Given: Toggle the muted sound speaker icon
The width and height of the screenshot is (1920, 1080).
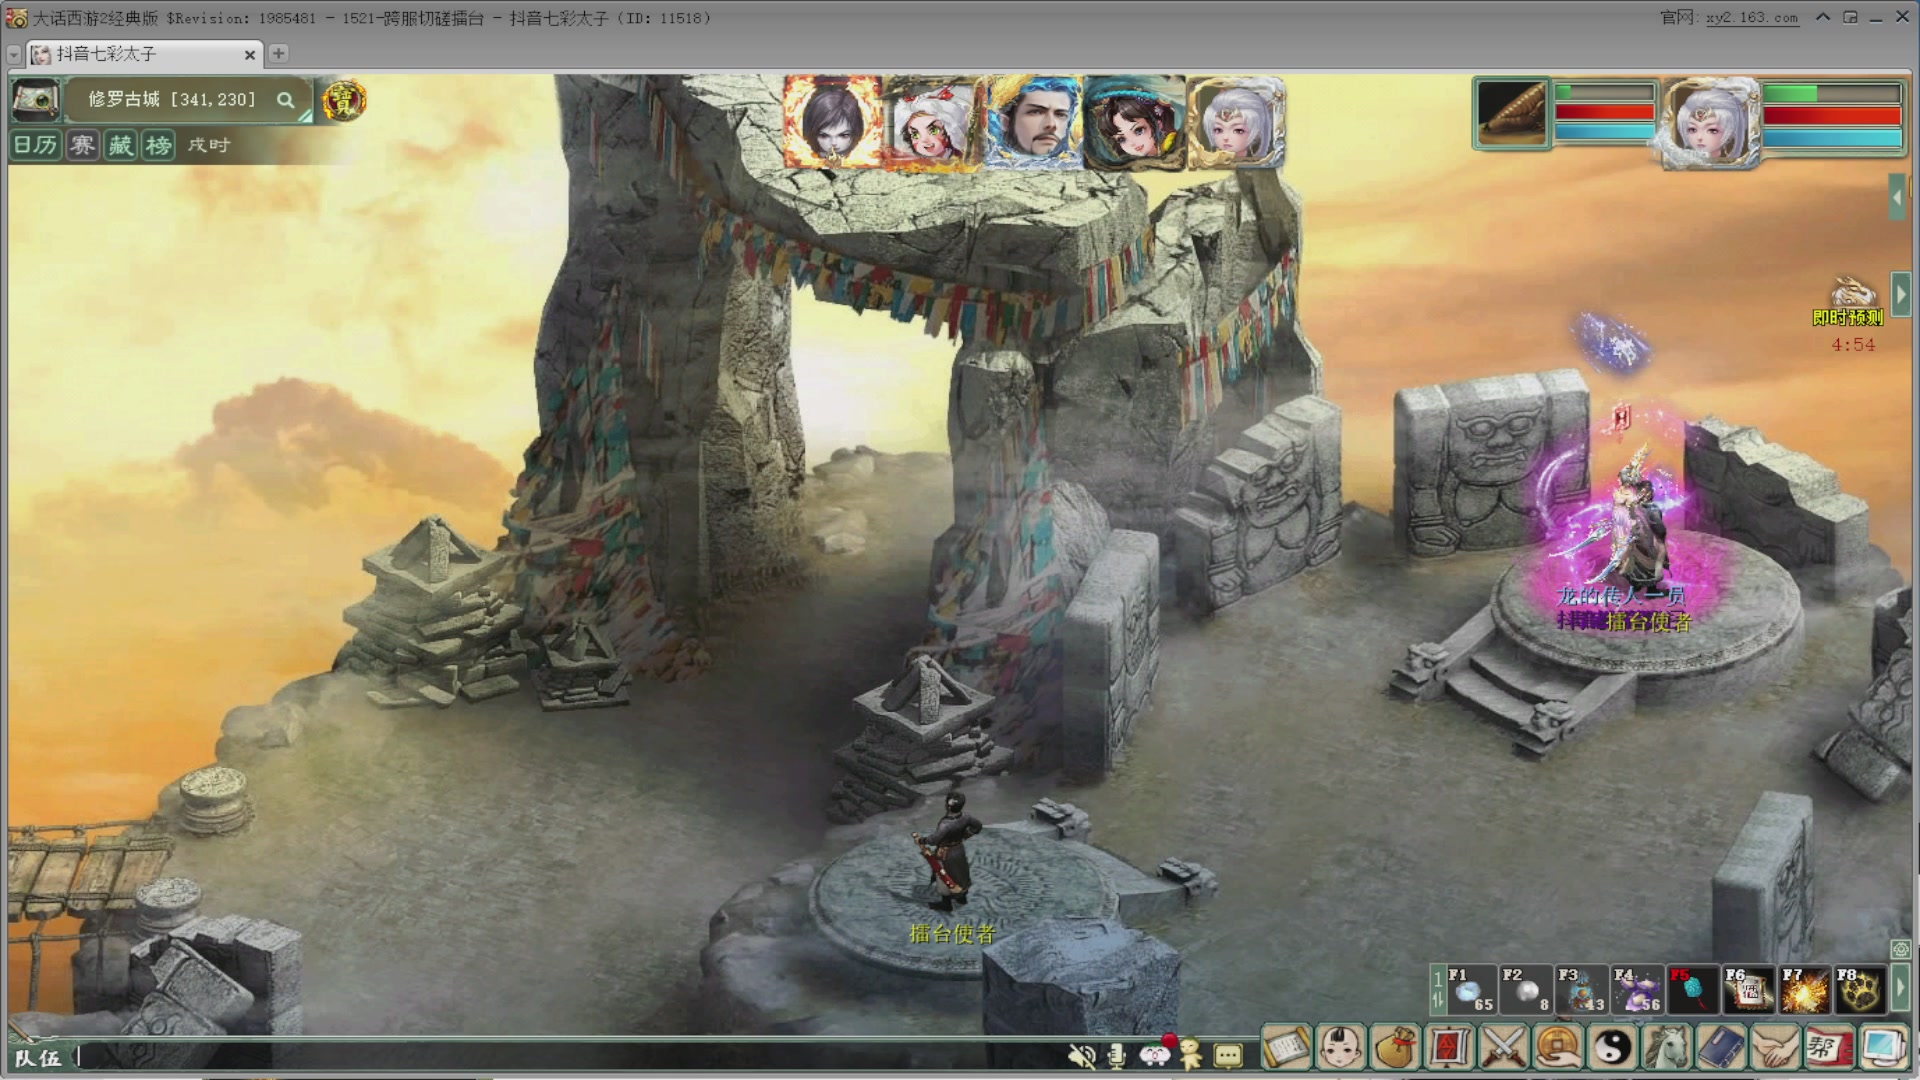Looking at the screenshot, I should [1081, 1055].
